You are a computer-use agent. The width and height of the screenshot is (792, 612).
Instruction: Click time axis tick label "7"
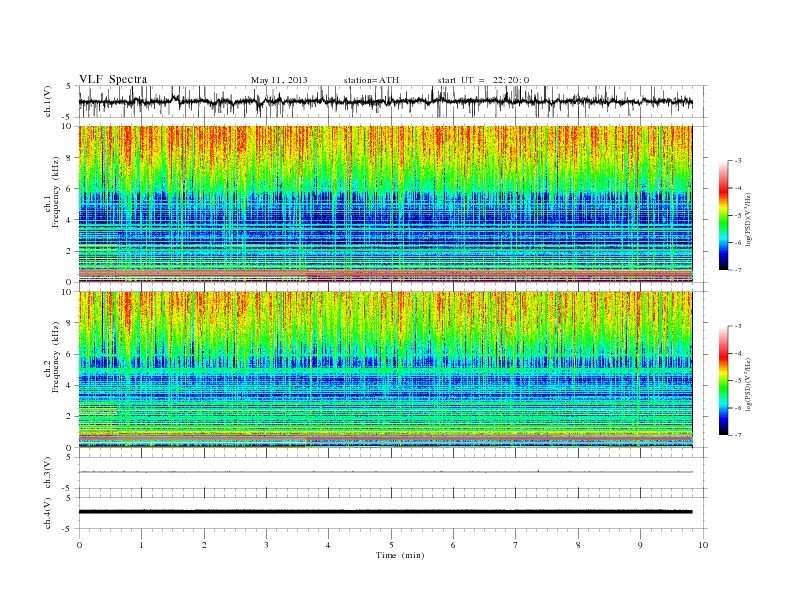516,545
